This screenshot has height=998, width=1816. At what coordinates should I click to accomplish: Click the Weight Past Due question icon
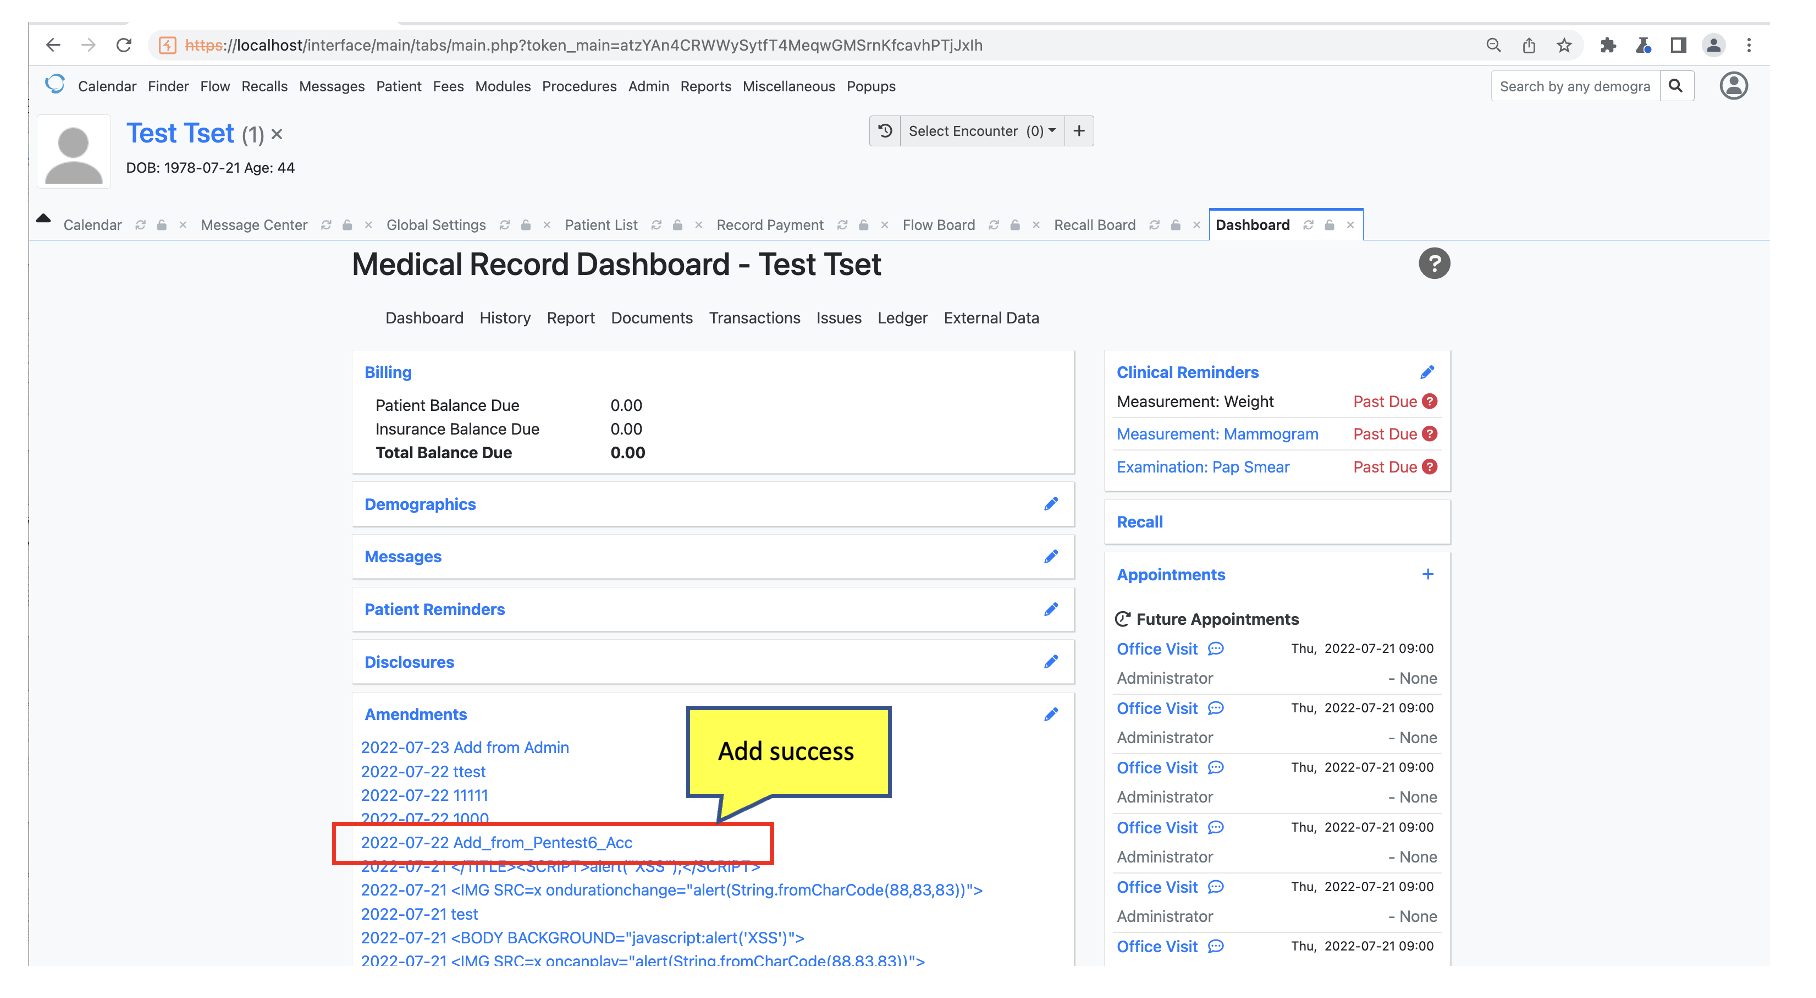coord(1430,401)
